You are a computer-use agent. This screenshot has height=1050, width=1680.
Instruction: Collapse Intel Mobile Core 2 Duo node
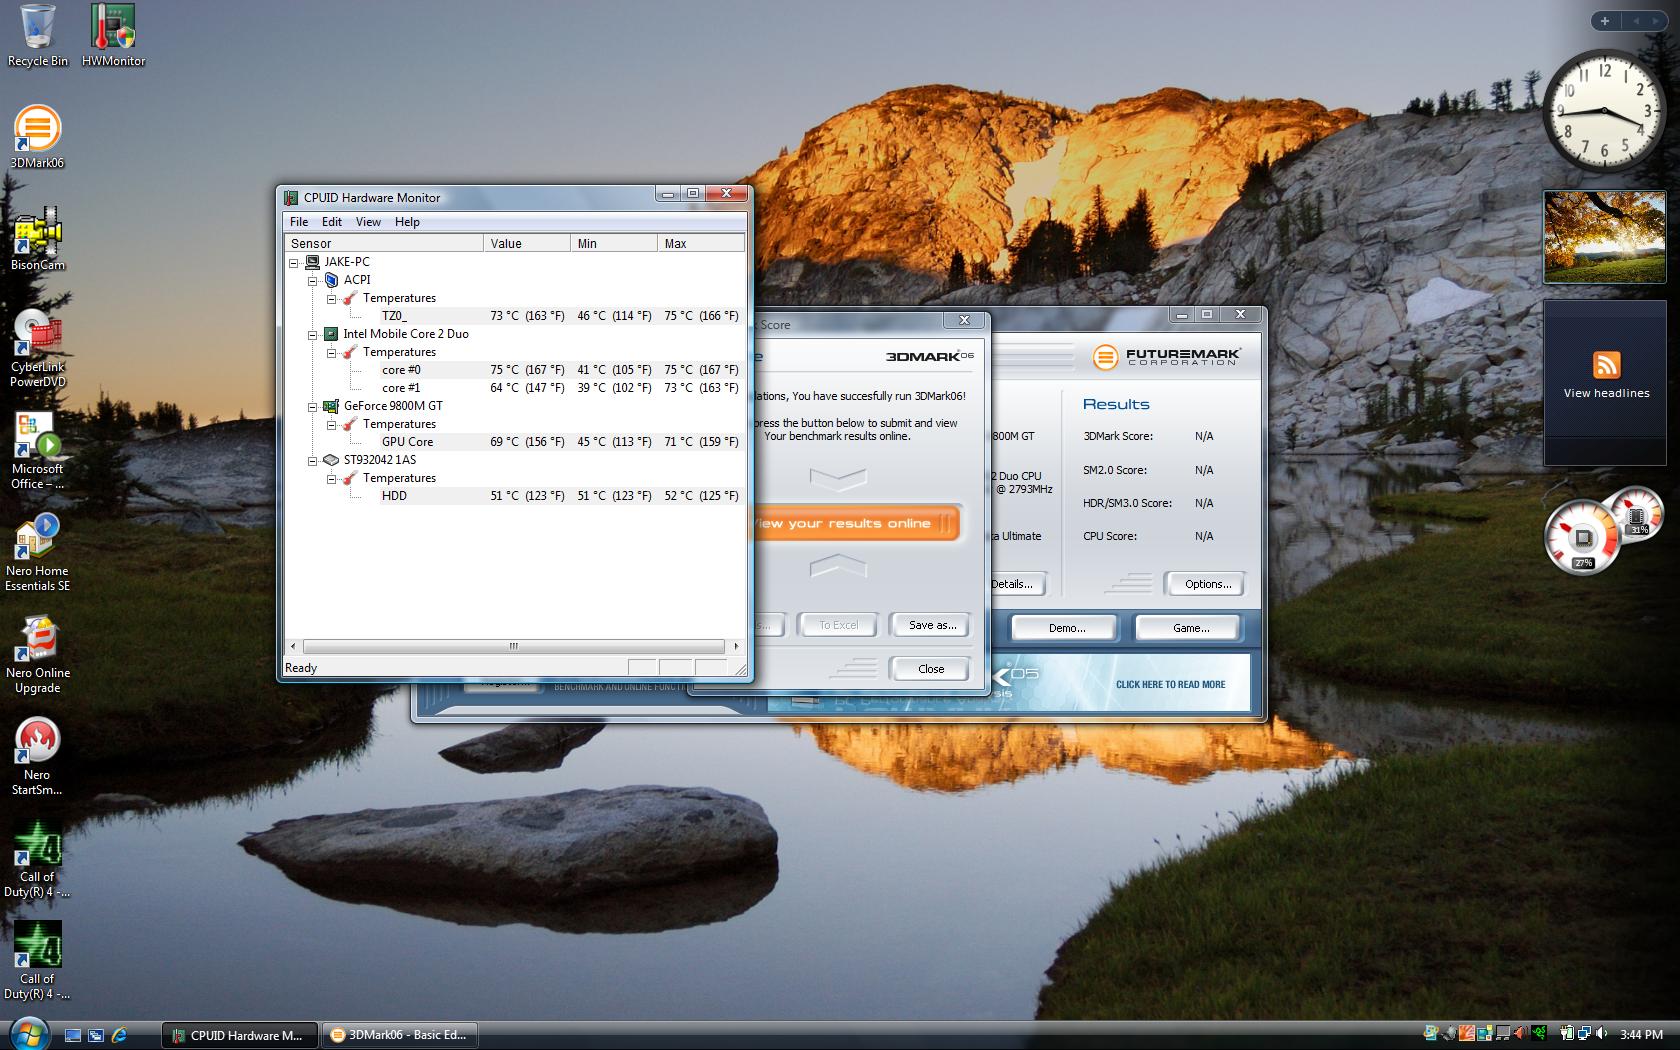[x=313, y=335]
